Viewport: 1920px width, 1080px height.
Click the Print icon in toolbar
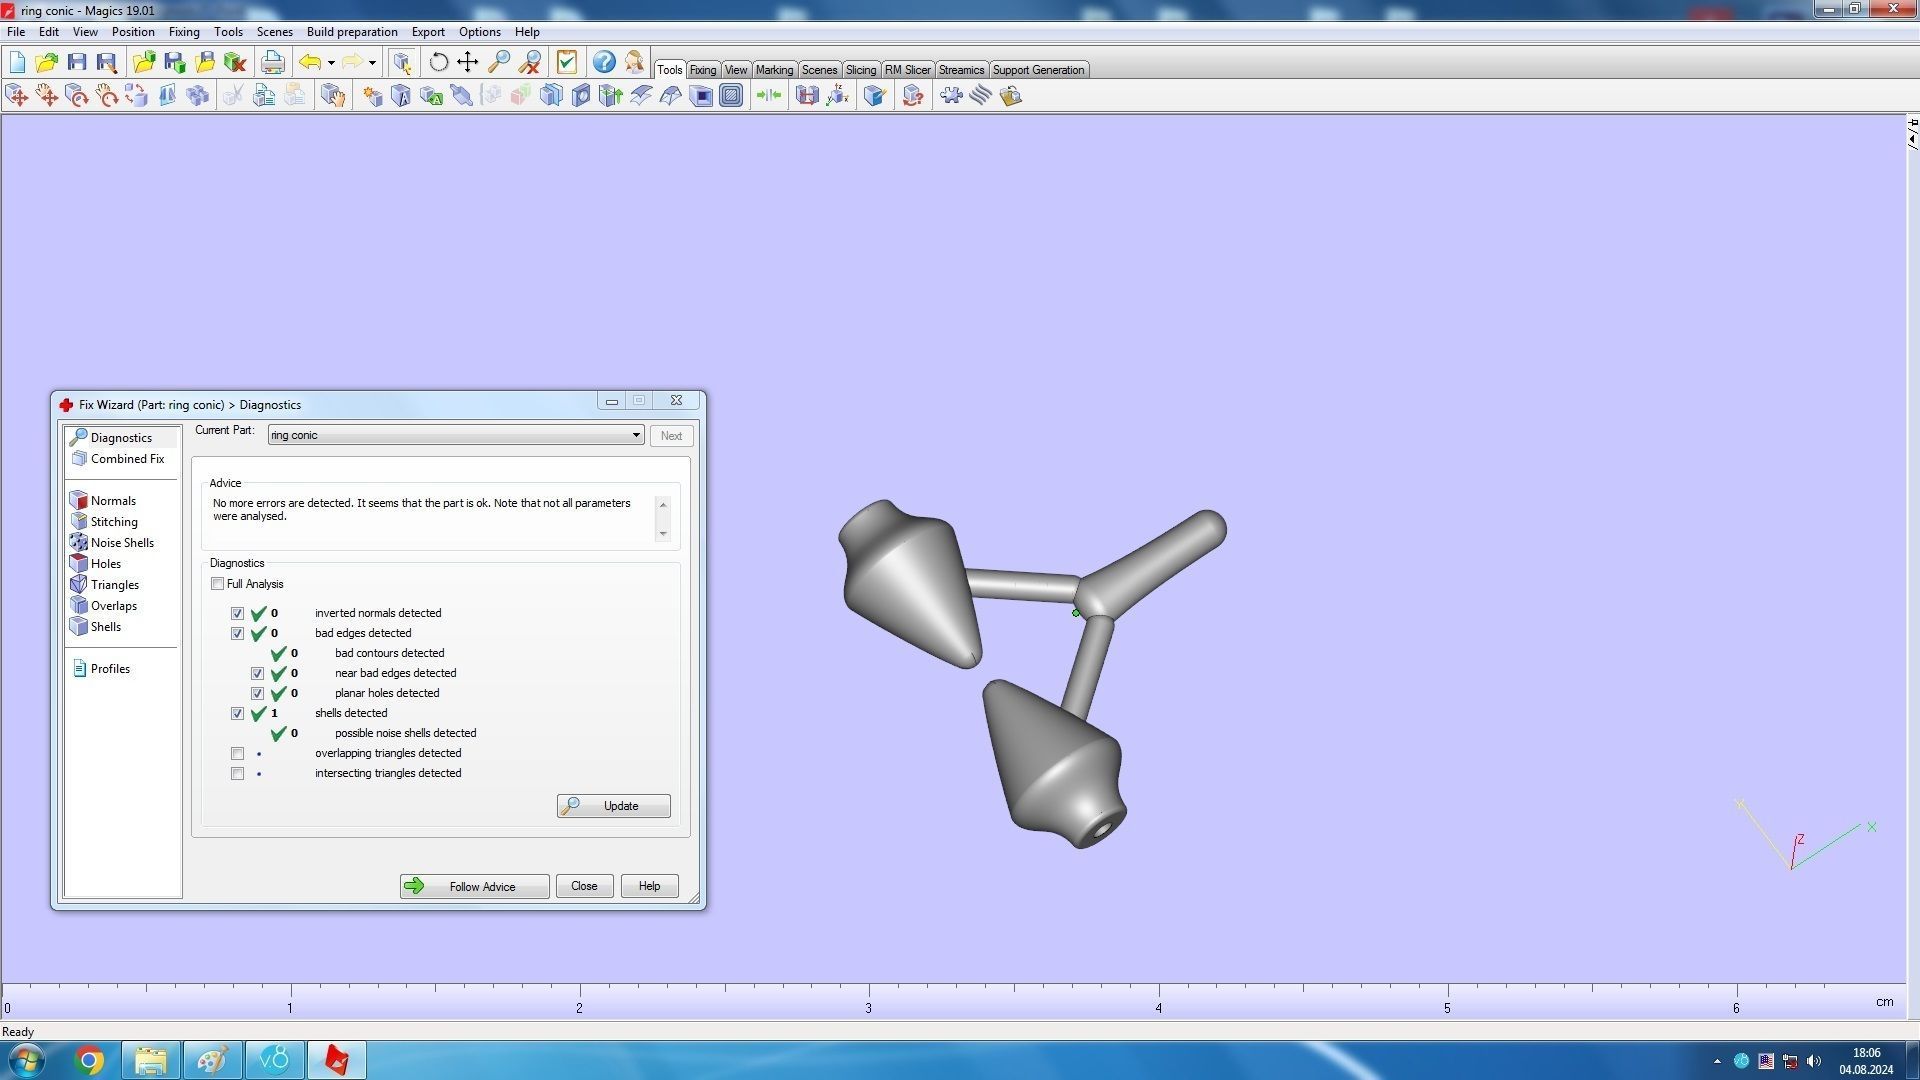[x=272, y=63]
